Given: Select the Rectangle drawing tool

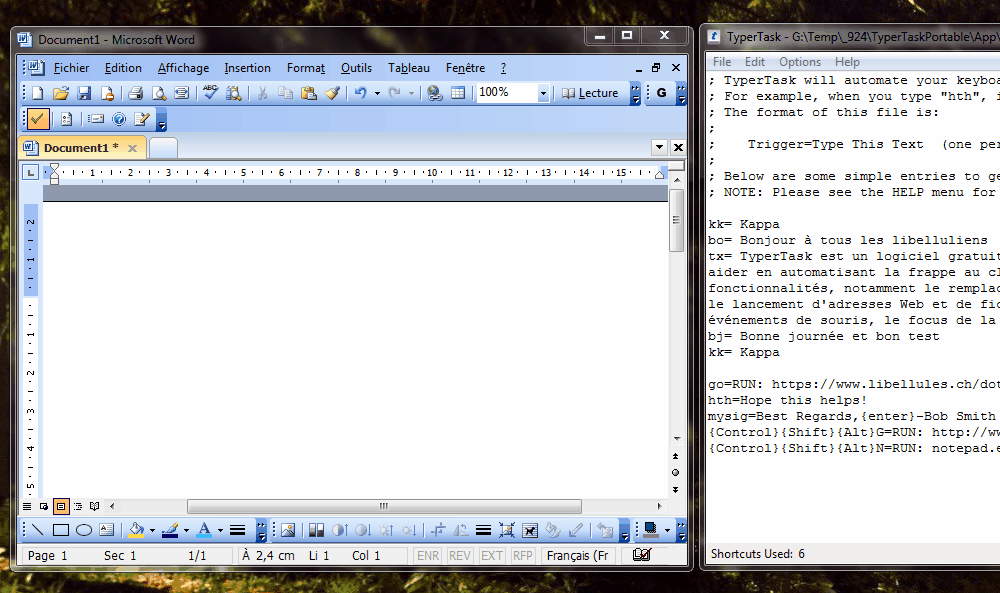Looking at the screenshot, I should [61, 530].
